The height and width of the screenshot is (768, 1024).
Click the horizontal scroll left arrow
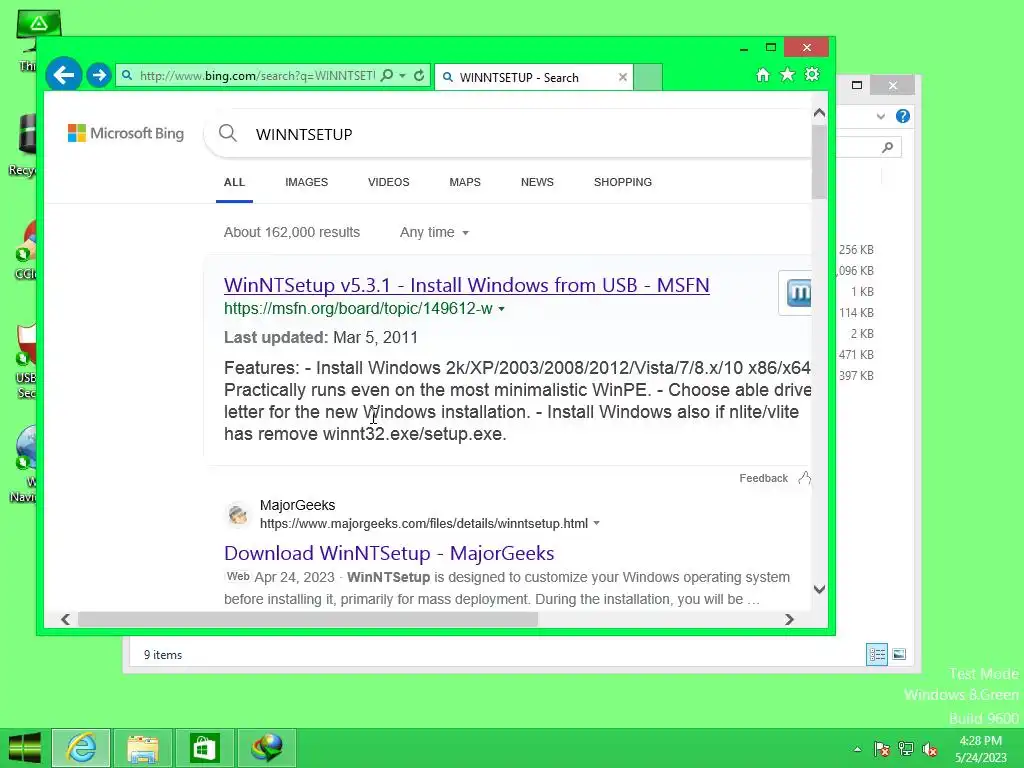65,619
